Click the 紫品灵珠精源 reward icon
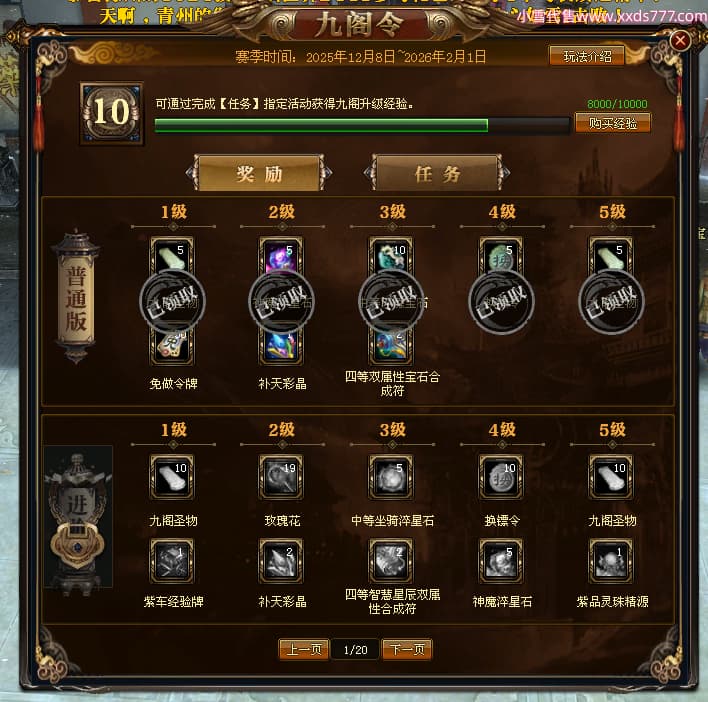 pyautogui.click(x=611, y=561)
